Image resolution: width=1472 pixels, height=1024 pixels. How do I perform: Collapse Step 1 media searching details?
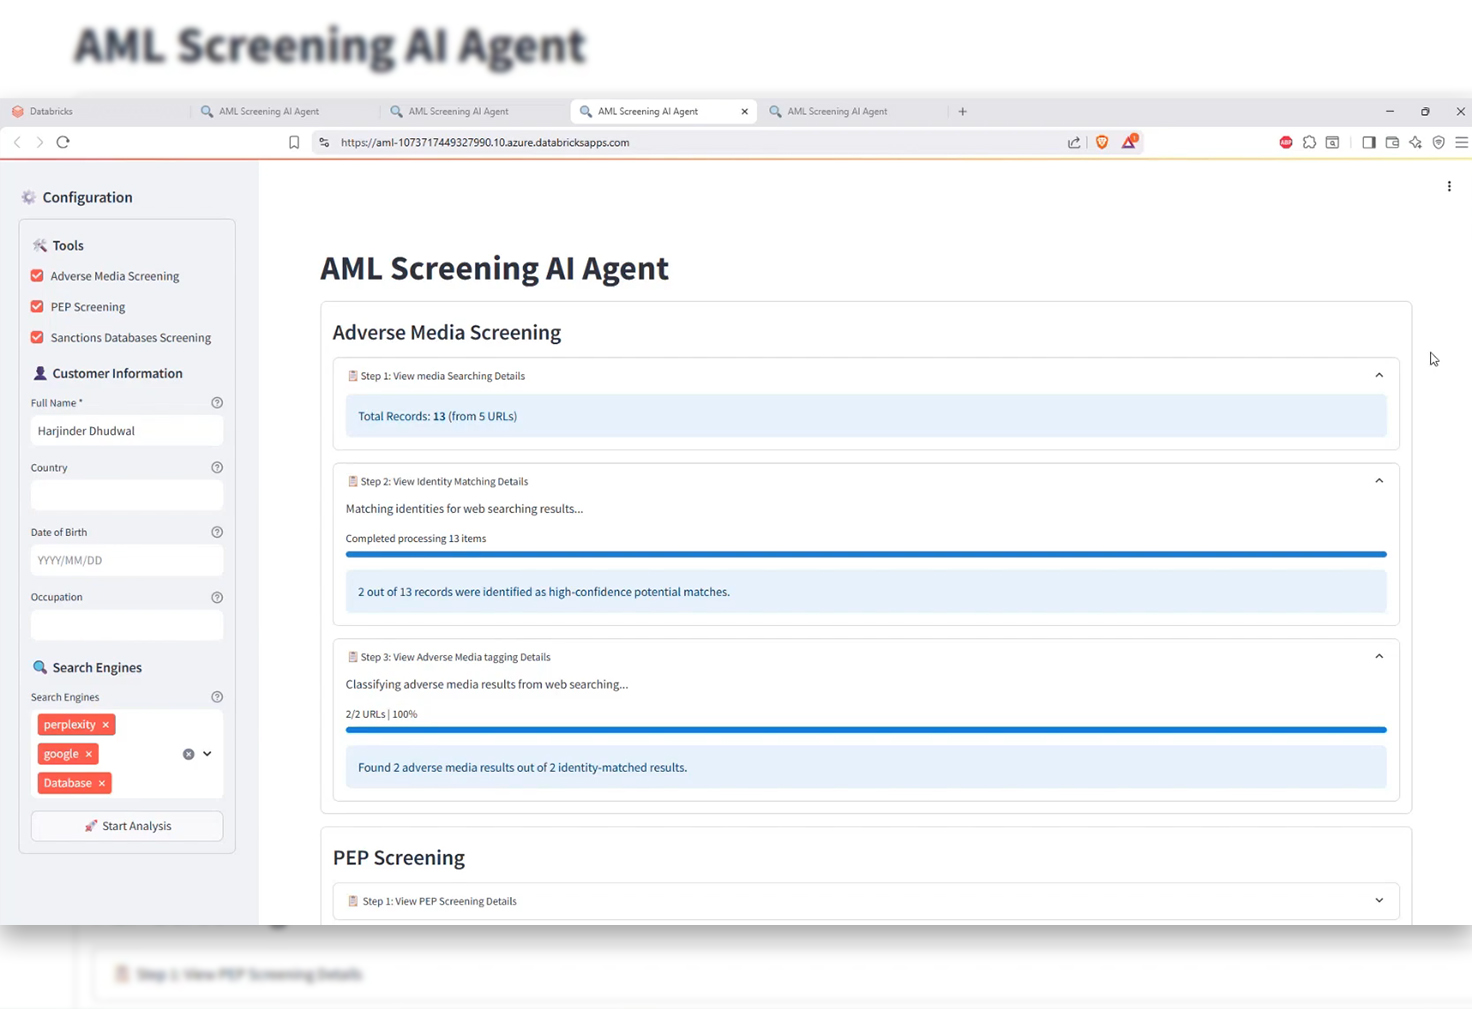point(1379,375)
